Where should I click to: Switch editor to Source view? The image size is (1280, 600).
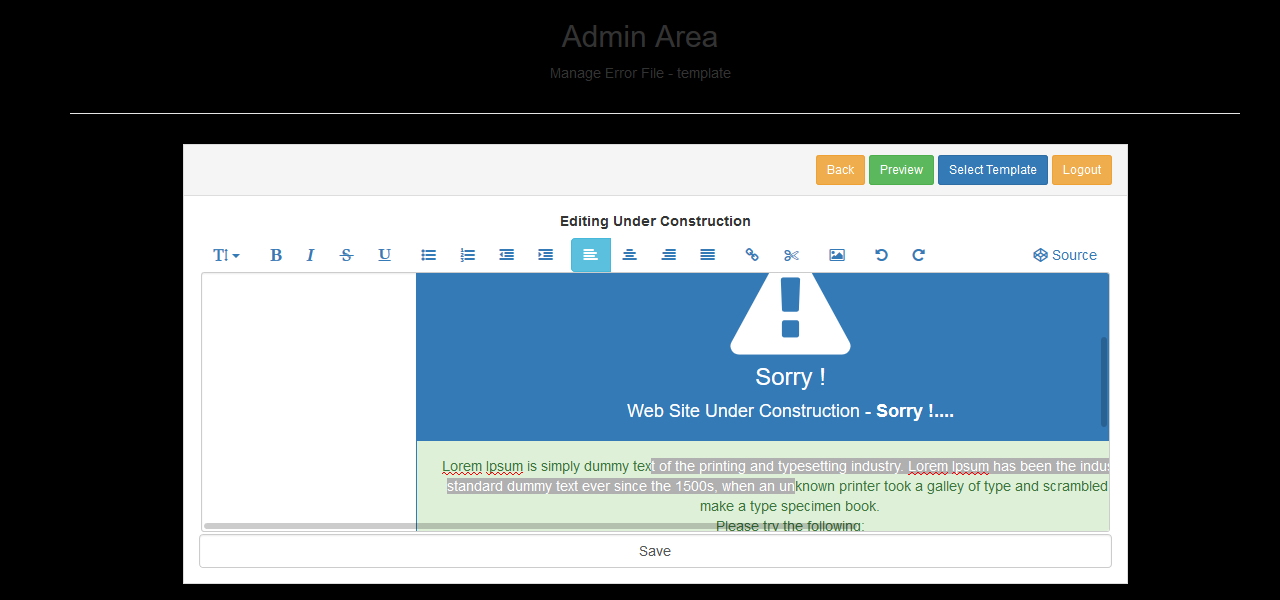1065,255
